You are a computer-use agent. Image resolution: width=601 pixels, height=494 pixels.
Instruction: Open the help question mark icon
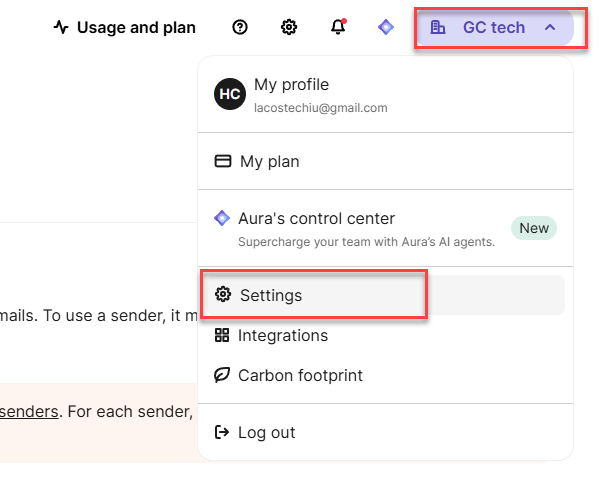tap(239, 28)
